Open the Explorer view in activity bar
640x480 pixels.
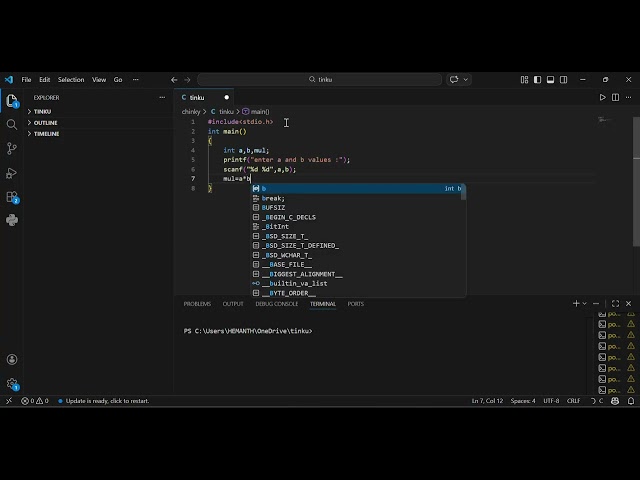point(12,100)
